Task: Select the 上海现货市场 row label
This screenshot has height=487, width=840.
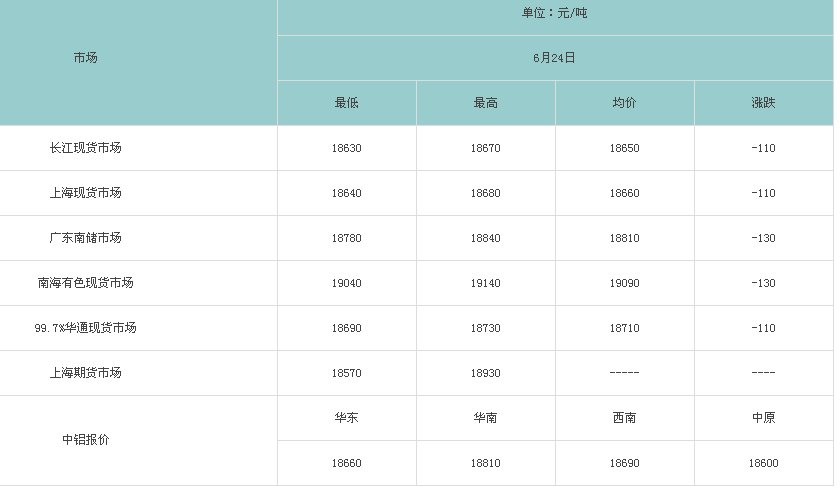Action: tap(86, 193)
